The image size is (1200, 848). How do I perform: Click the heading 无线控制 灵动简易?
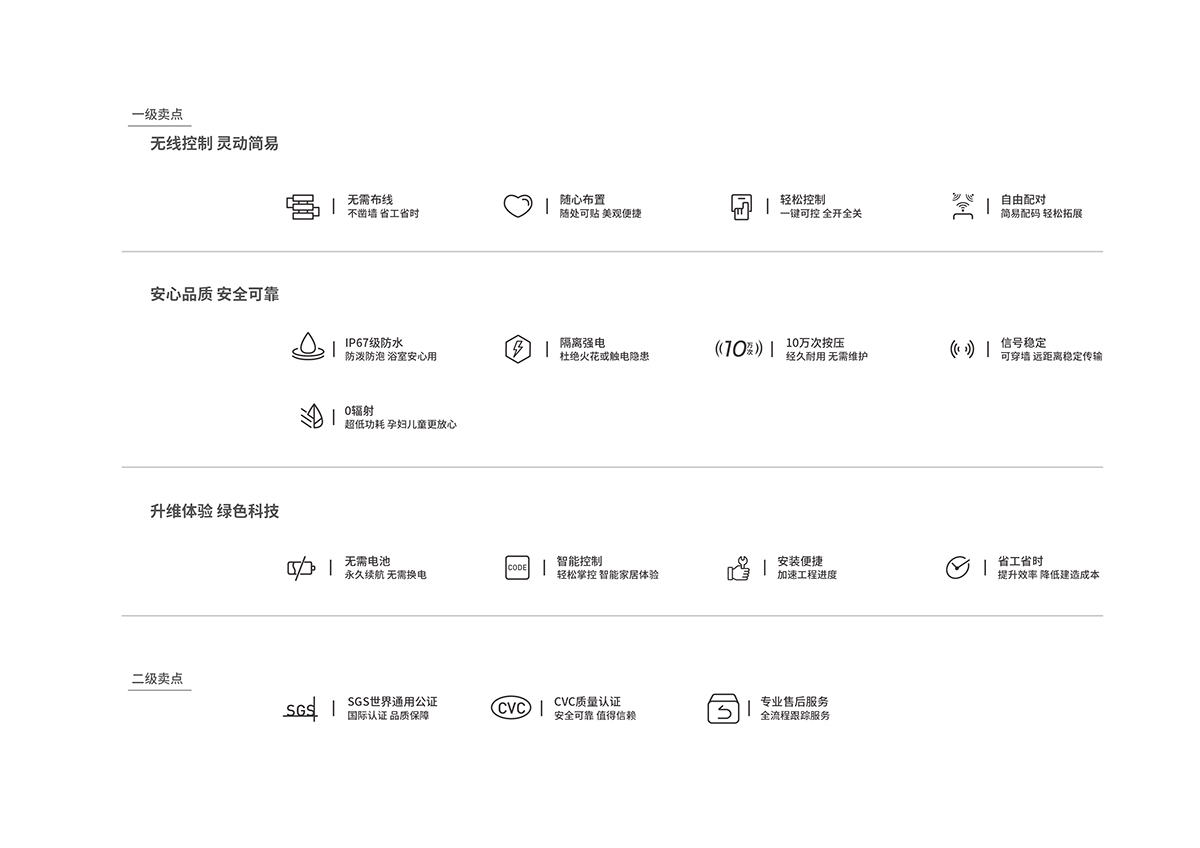tap(215, 143)
